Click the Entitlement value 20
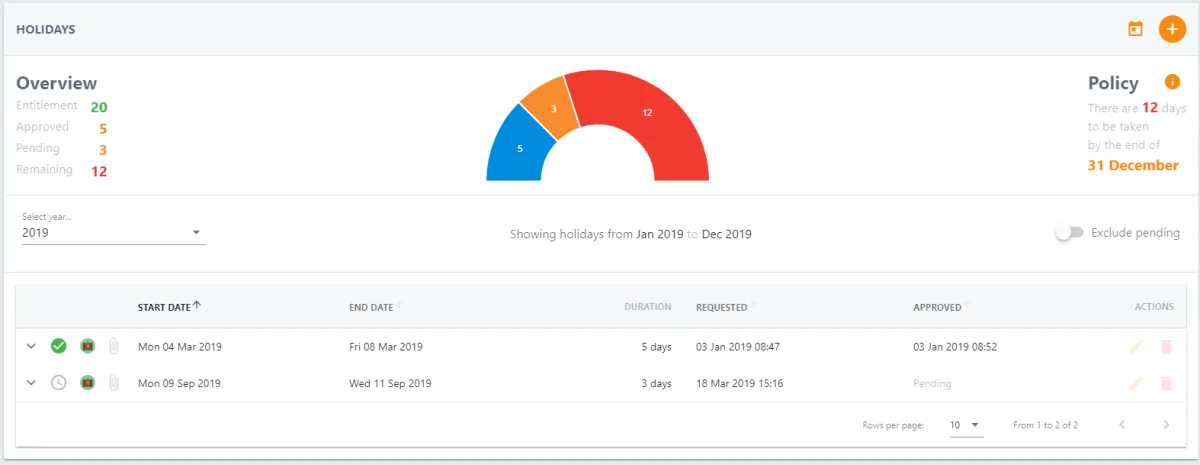Screen dimensions: 1200x465 (99, 107)
